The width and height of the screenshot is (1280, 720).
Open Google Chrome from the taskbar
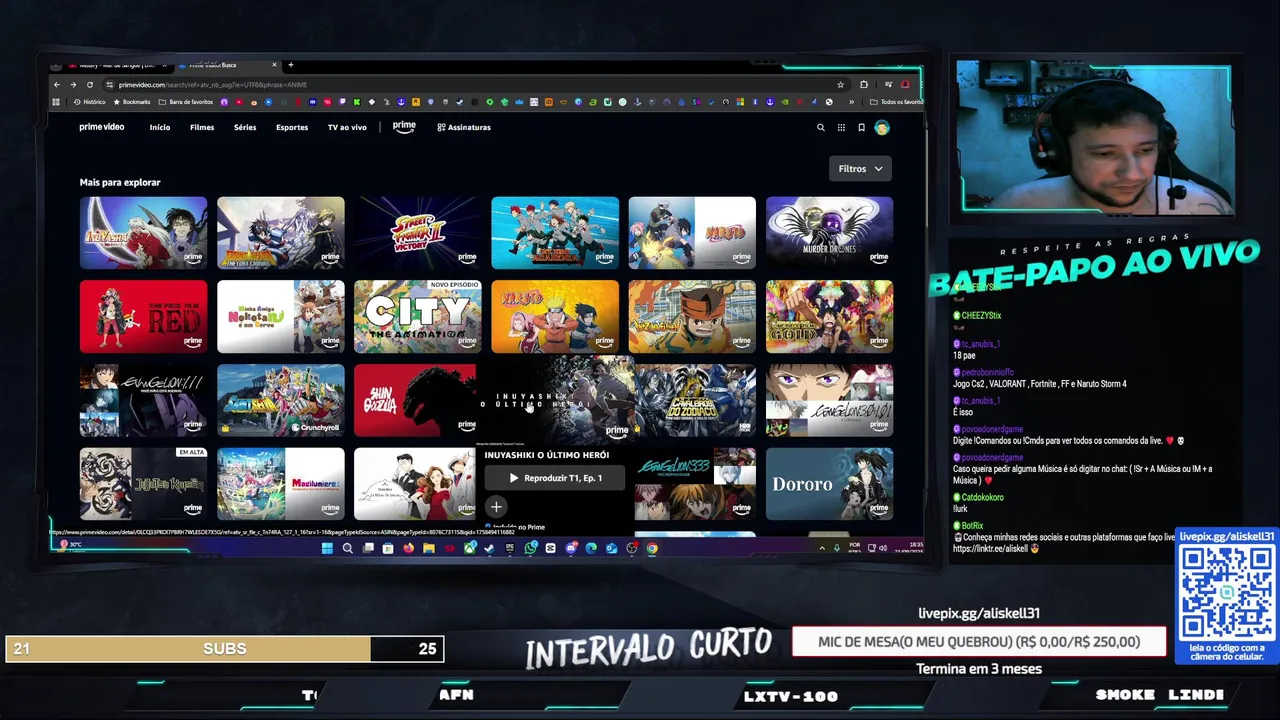click(652, 548)
